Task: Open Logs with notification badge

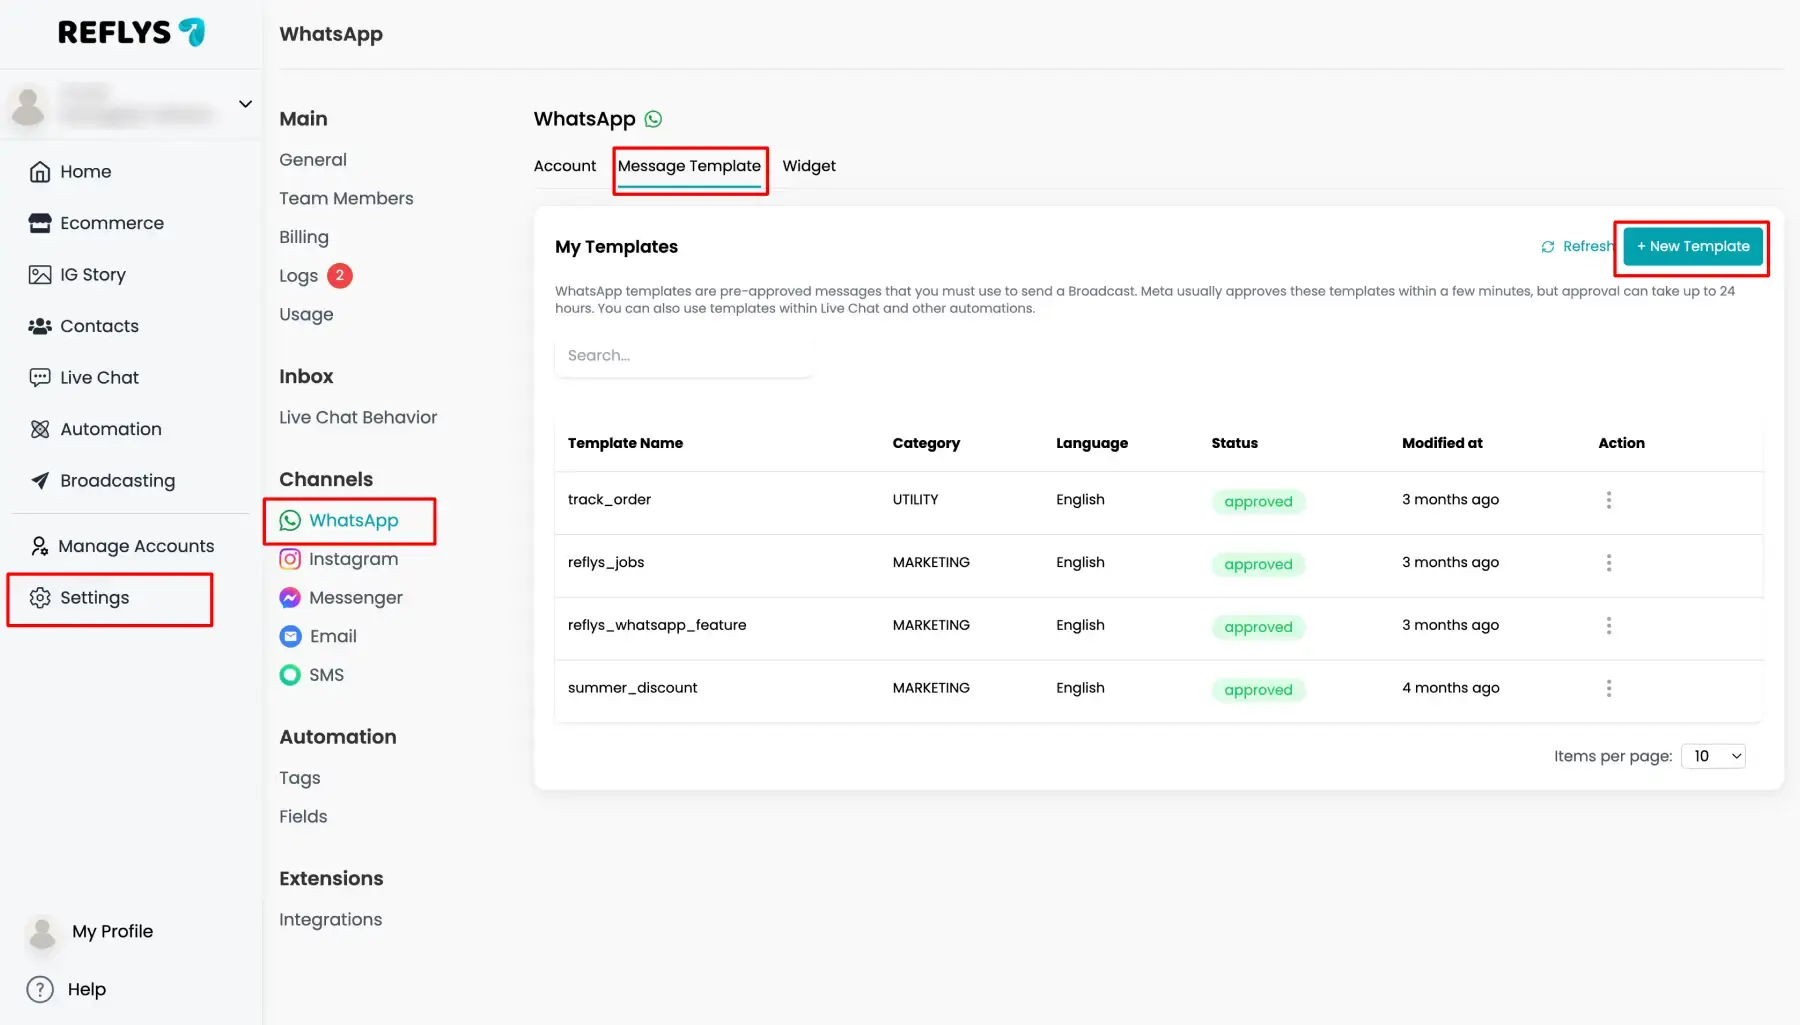Action: click(315, 276)
